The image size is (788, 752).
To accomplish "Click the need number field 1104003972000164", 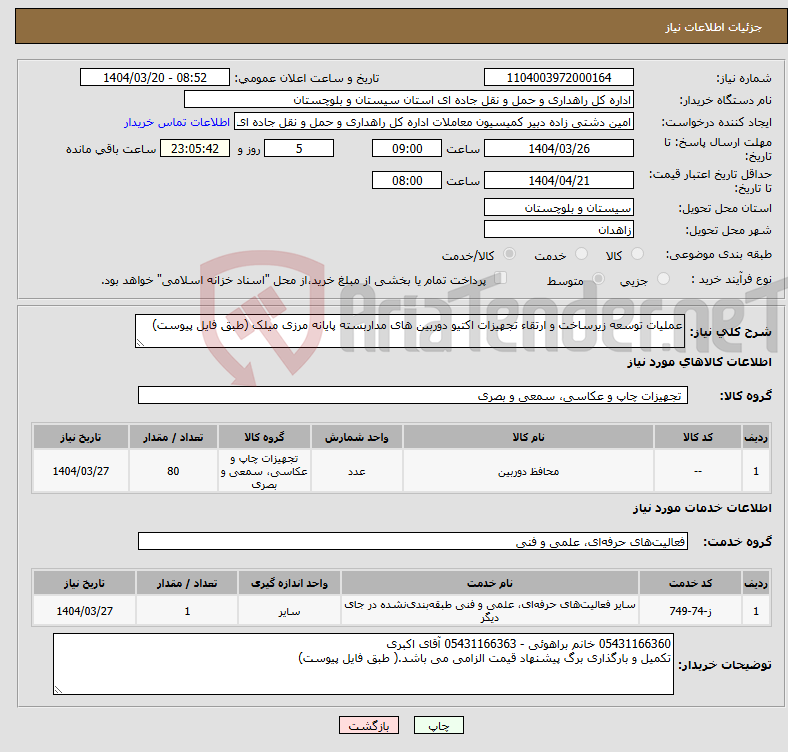I will (559, 77).
